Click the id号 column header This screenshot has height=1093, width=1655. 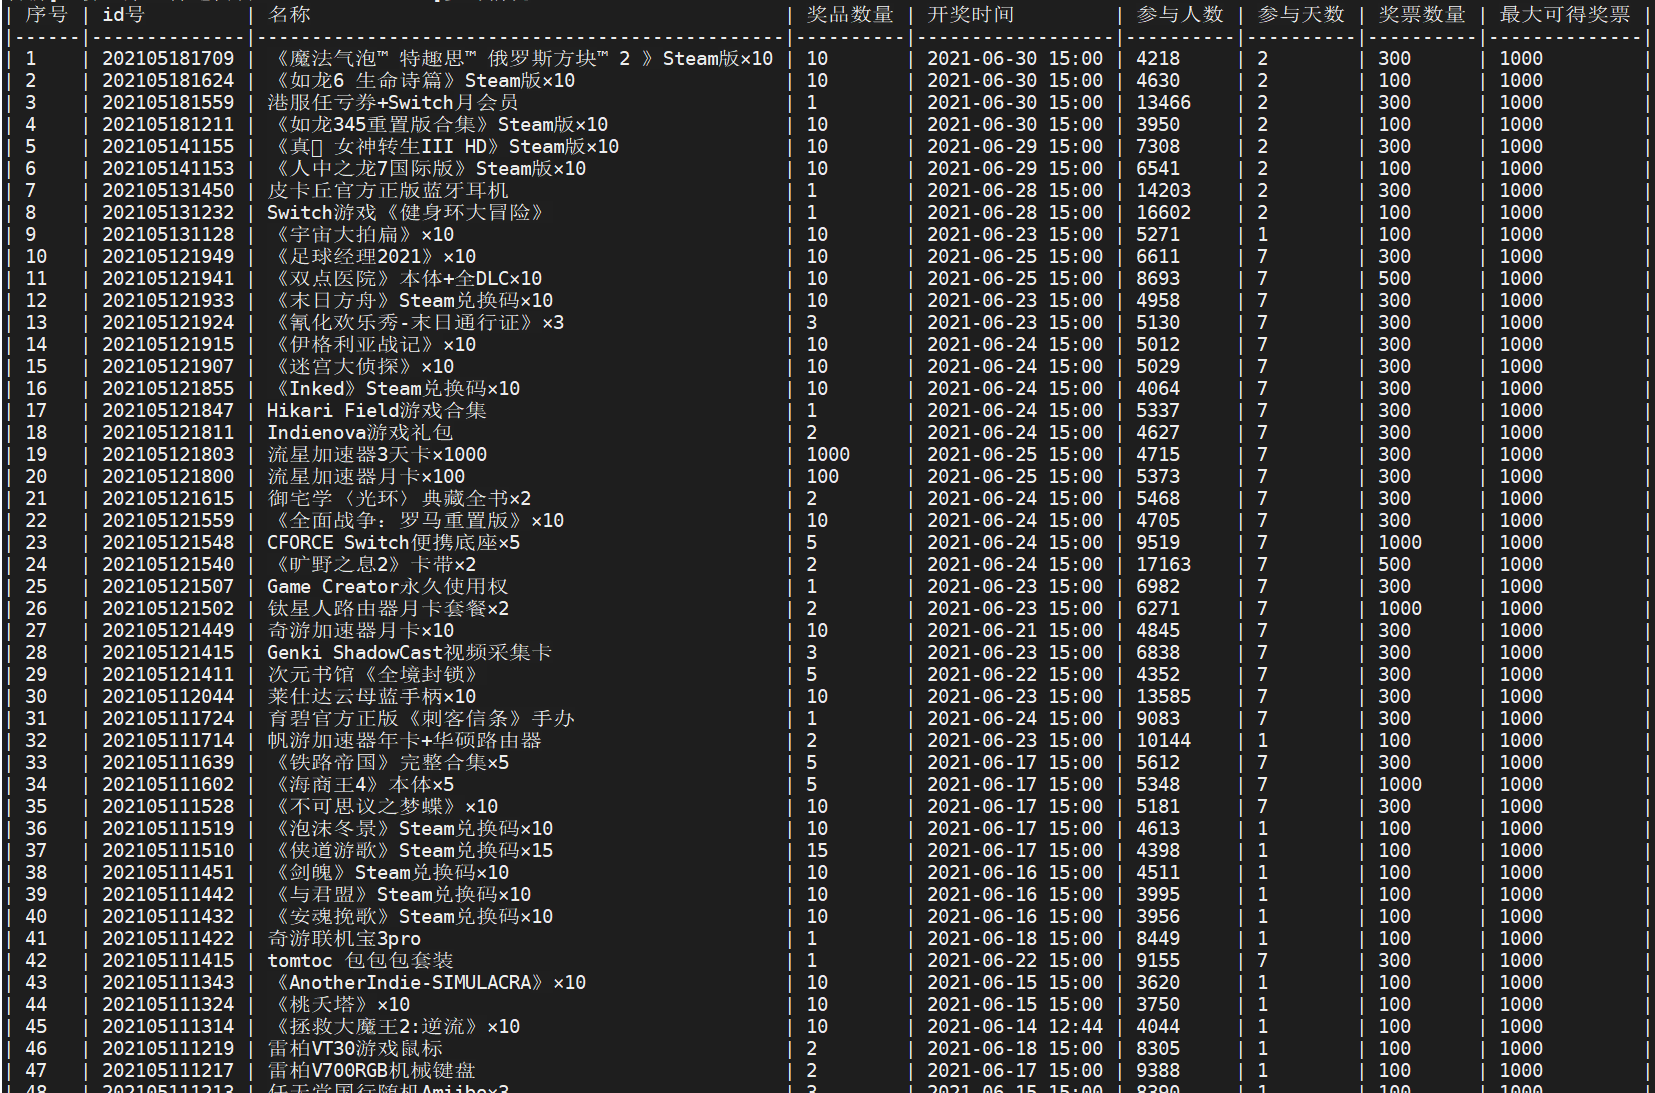[x=123, y=15]
